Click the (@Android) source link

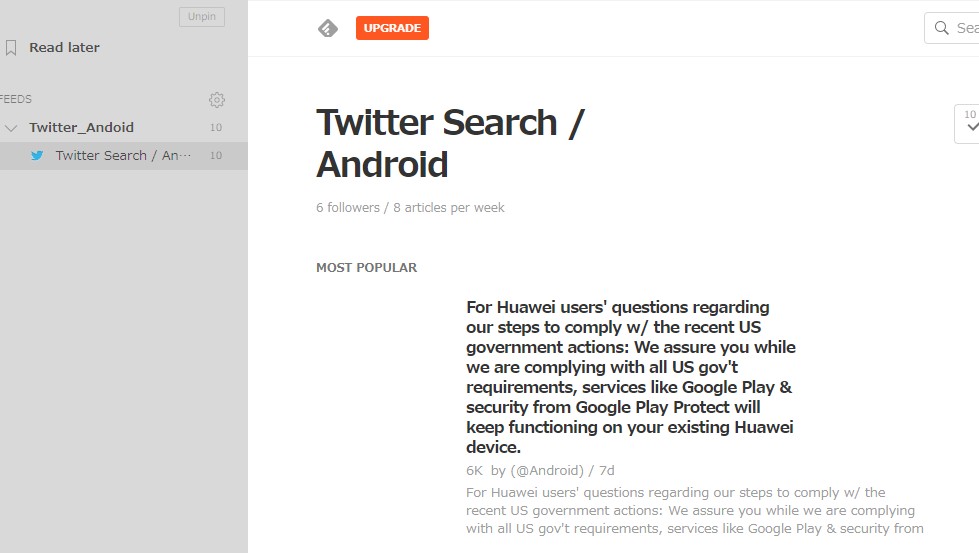click(547, 470)
